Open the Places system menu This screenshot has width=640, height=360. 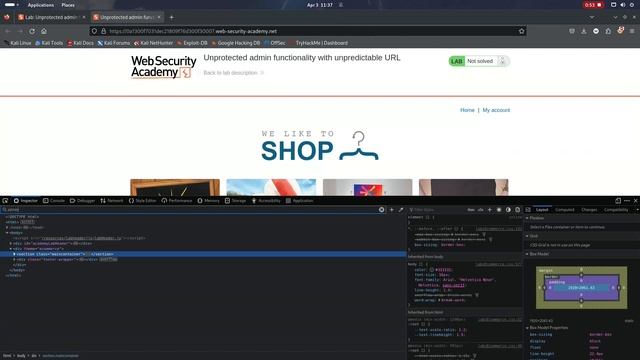(x=68, y=5)
